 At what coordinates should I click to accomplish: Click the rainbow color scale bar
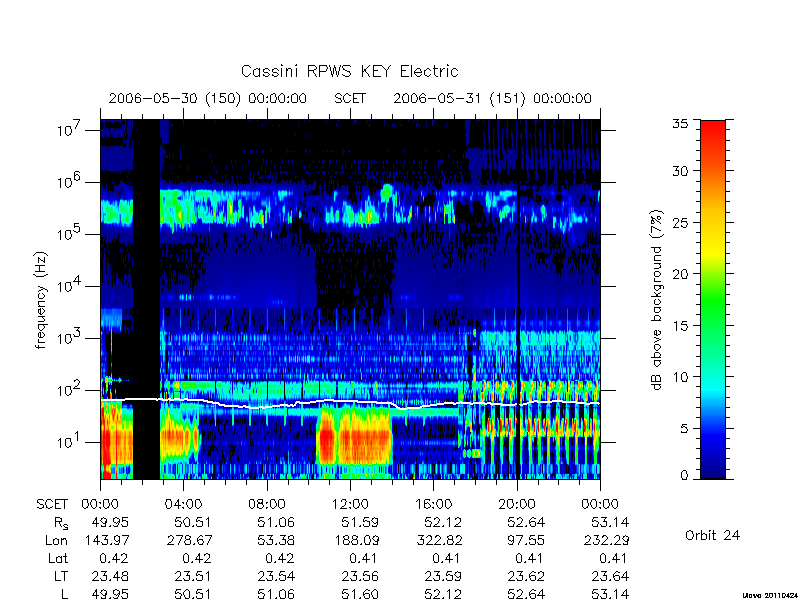[x=713, y=299]
